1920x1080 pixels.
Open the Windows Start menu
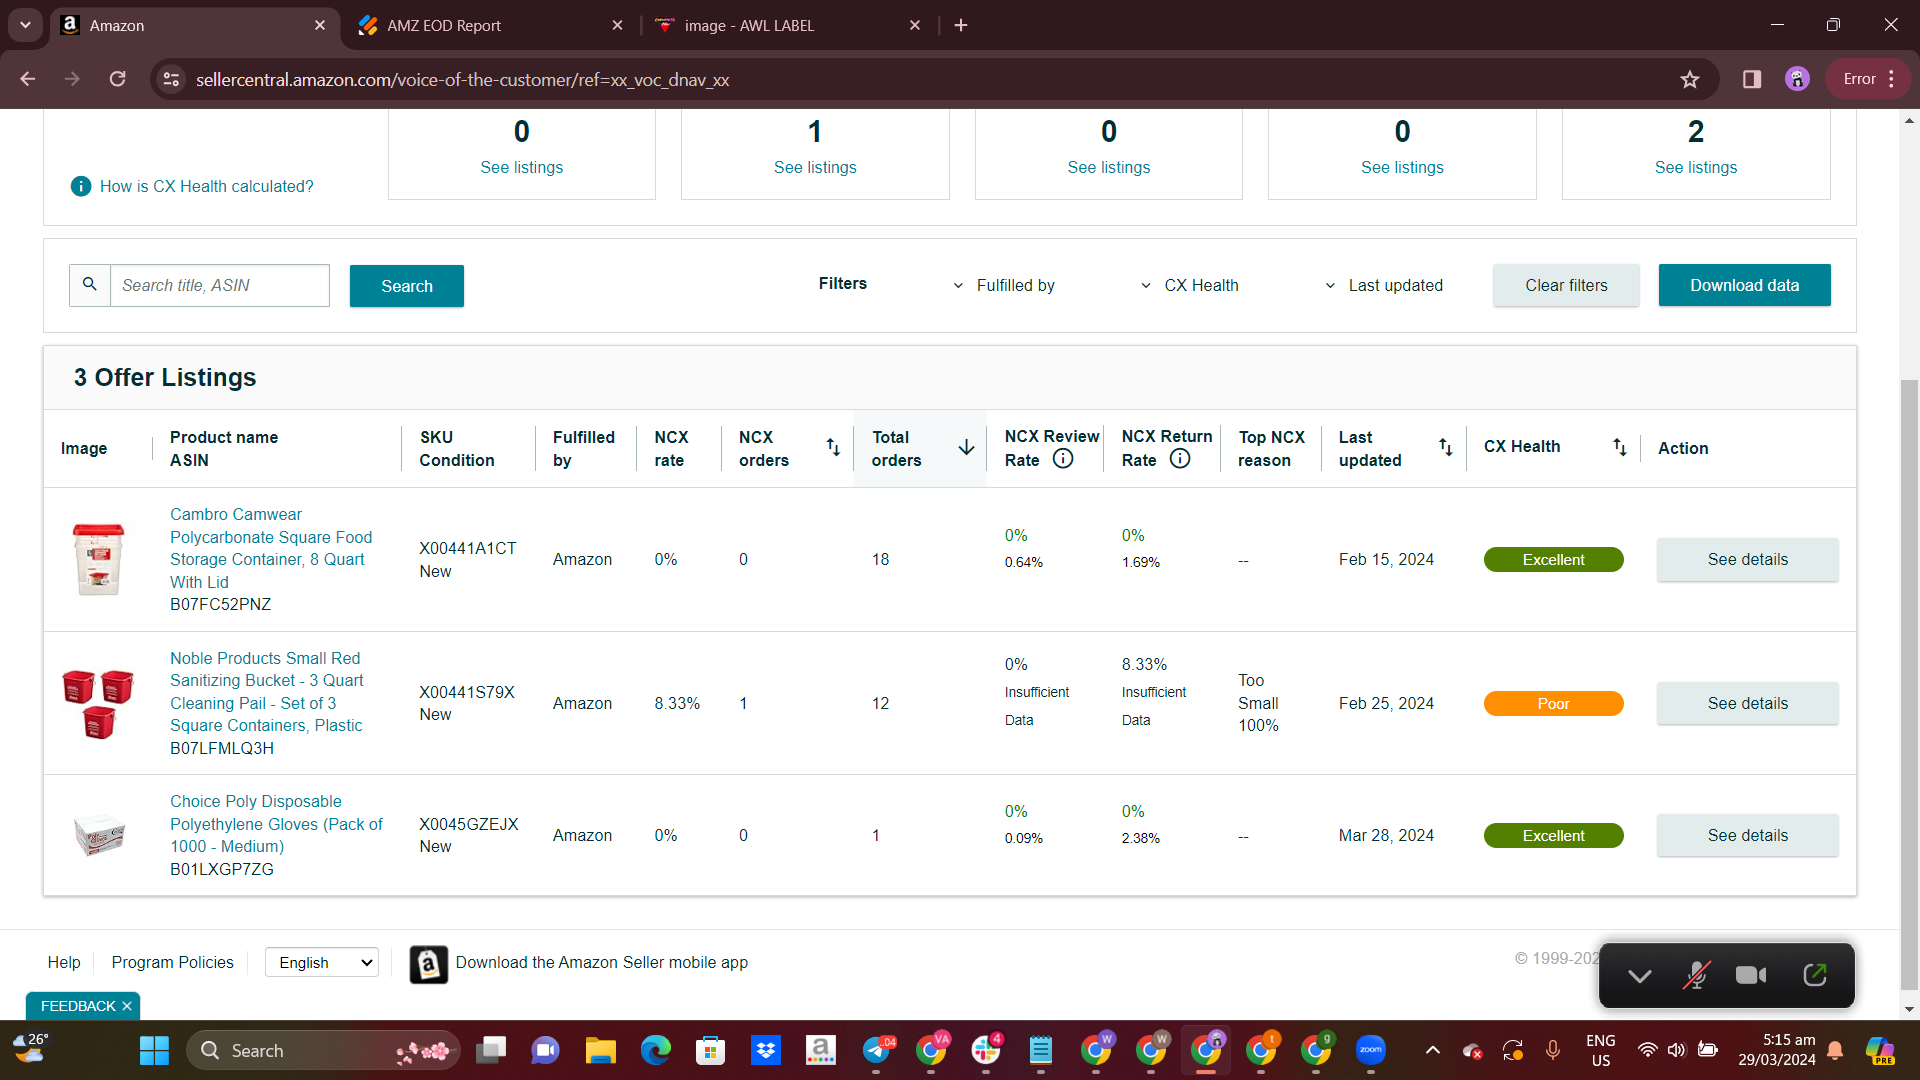coord(154,1050)
